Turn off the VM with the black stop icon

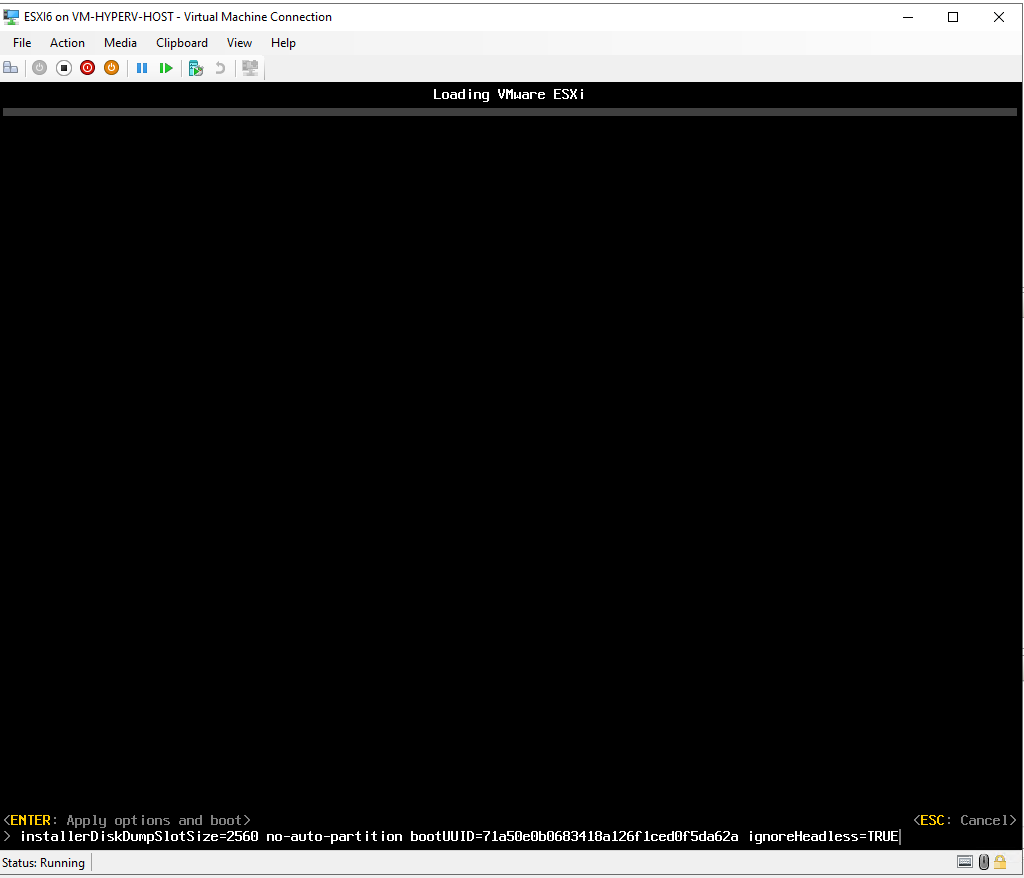coord(63,68)
